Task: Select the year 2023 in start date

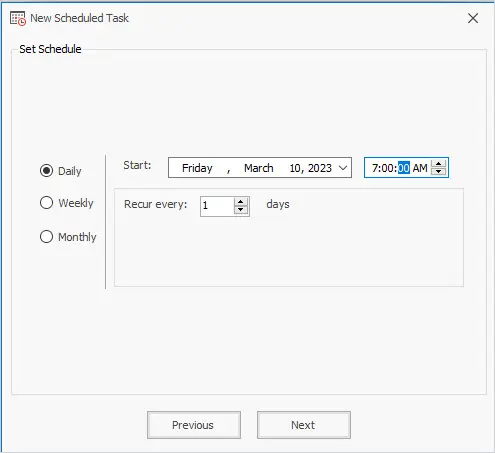Action: click(x=320, y=168)
